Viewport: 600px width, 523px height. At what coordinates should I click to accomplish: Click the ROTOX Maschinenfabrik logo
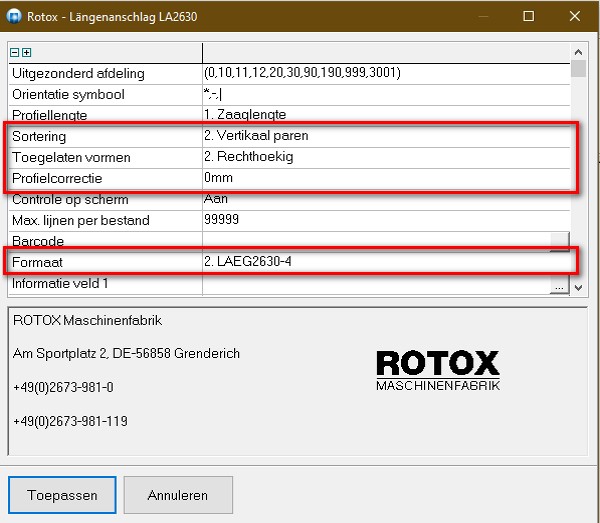tap(438, 370)
